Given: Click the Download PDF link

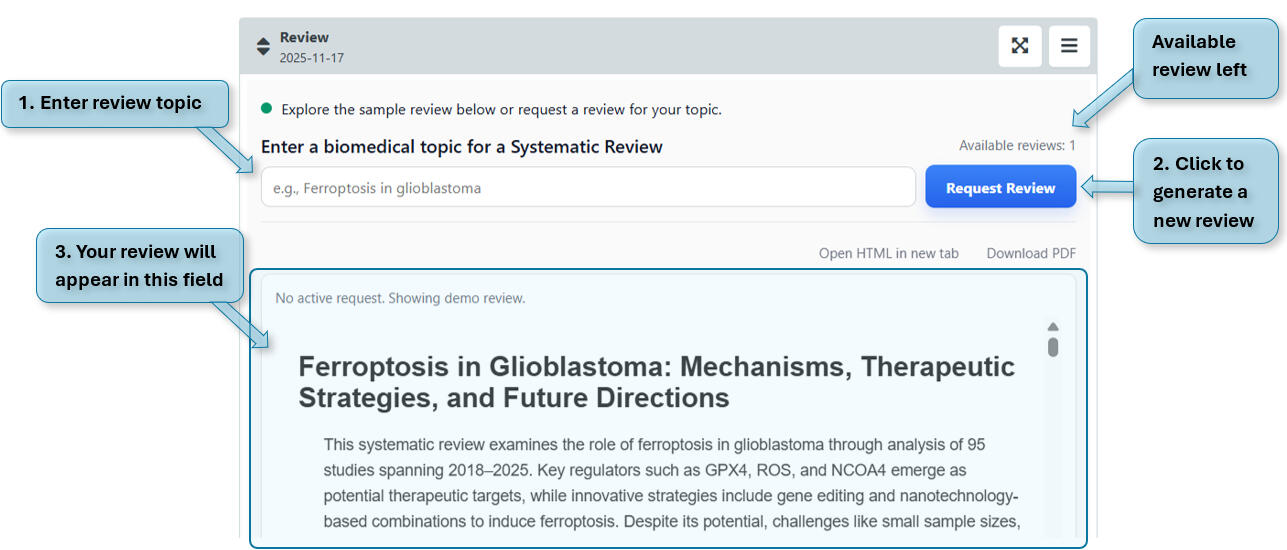Looking at the screenshot, I should (1031, 253).
